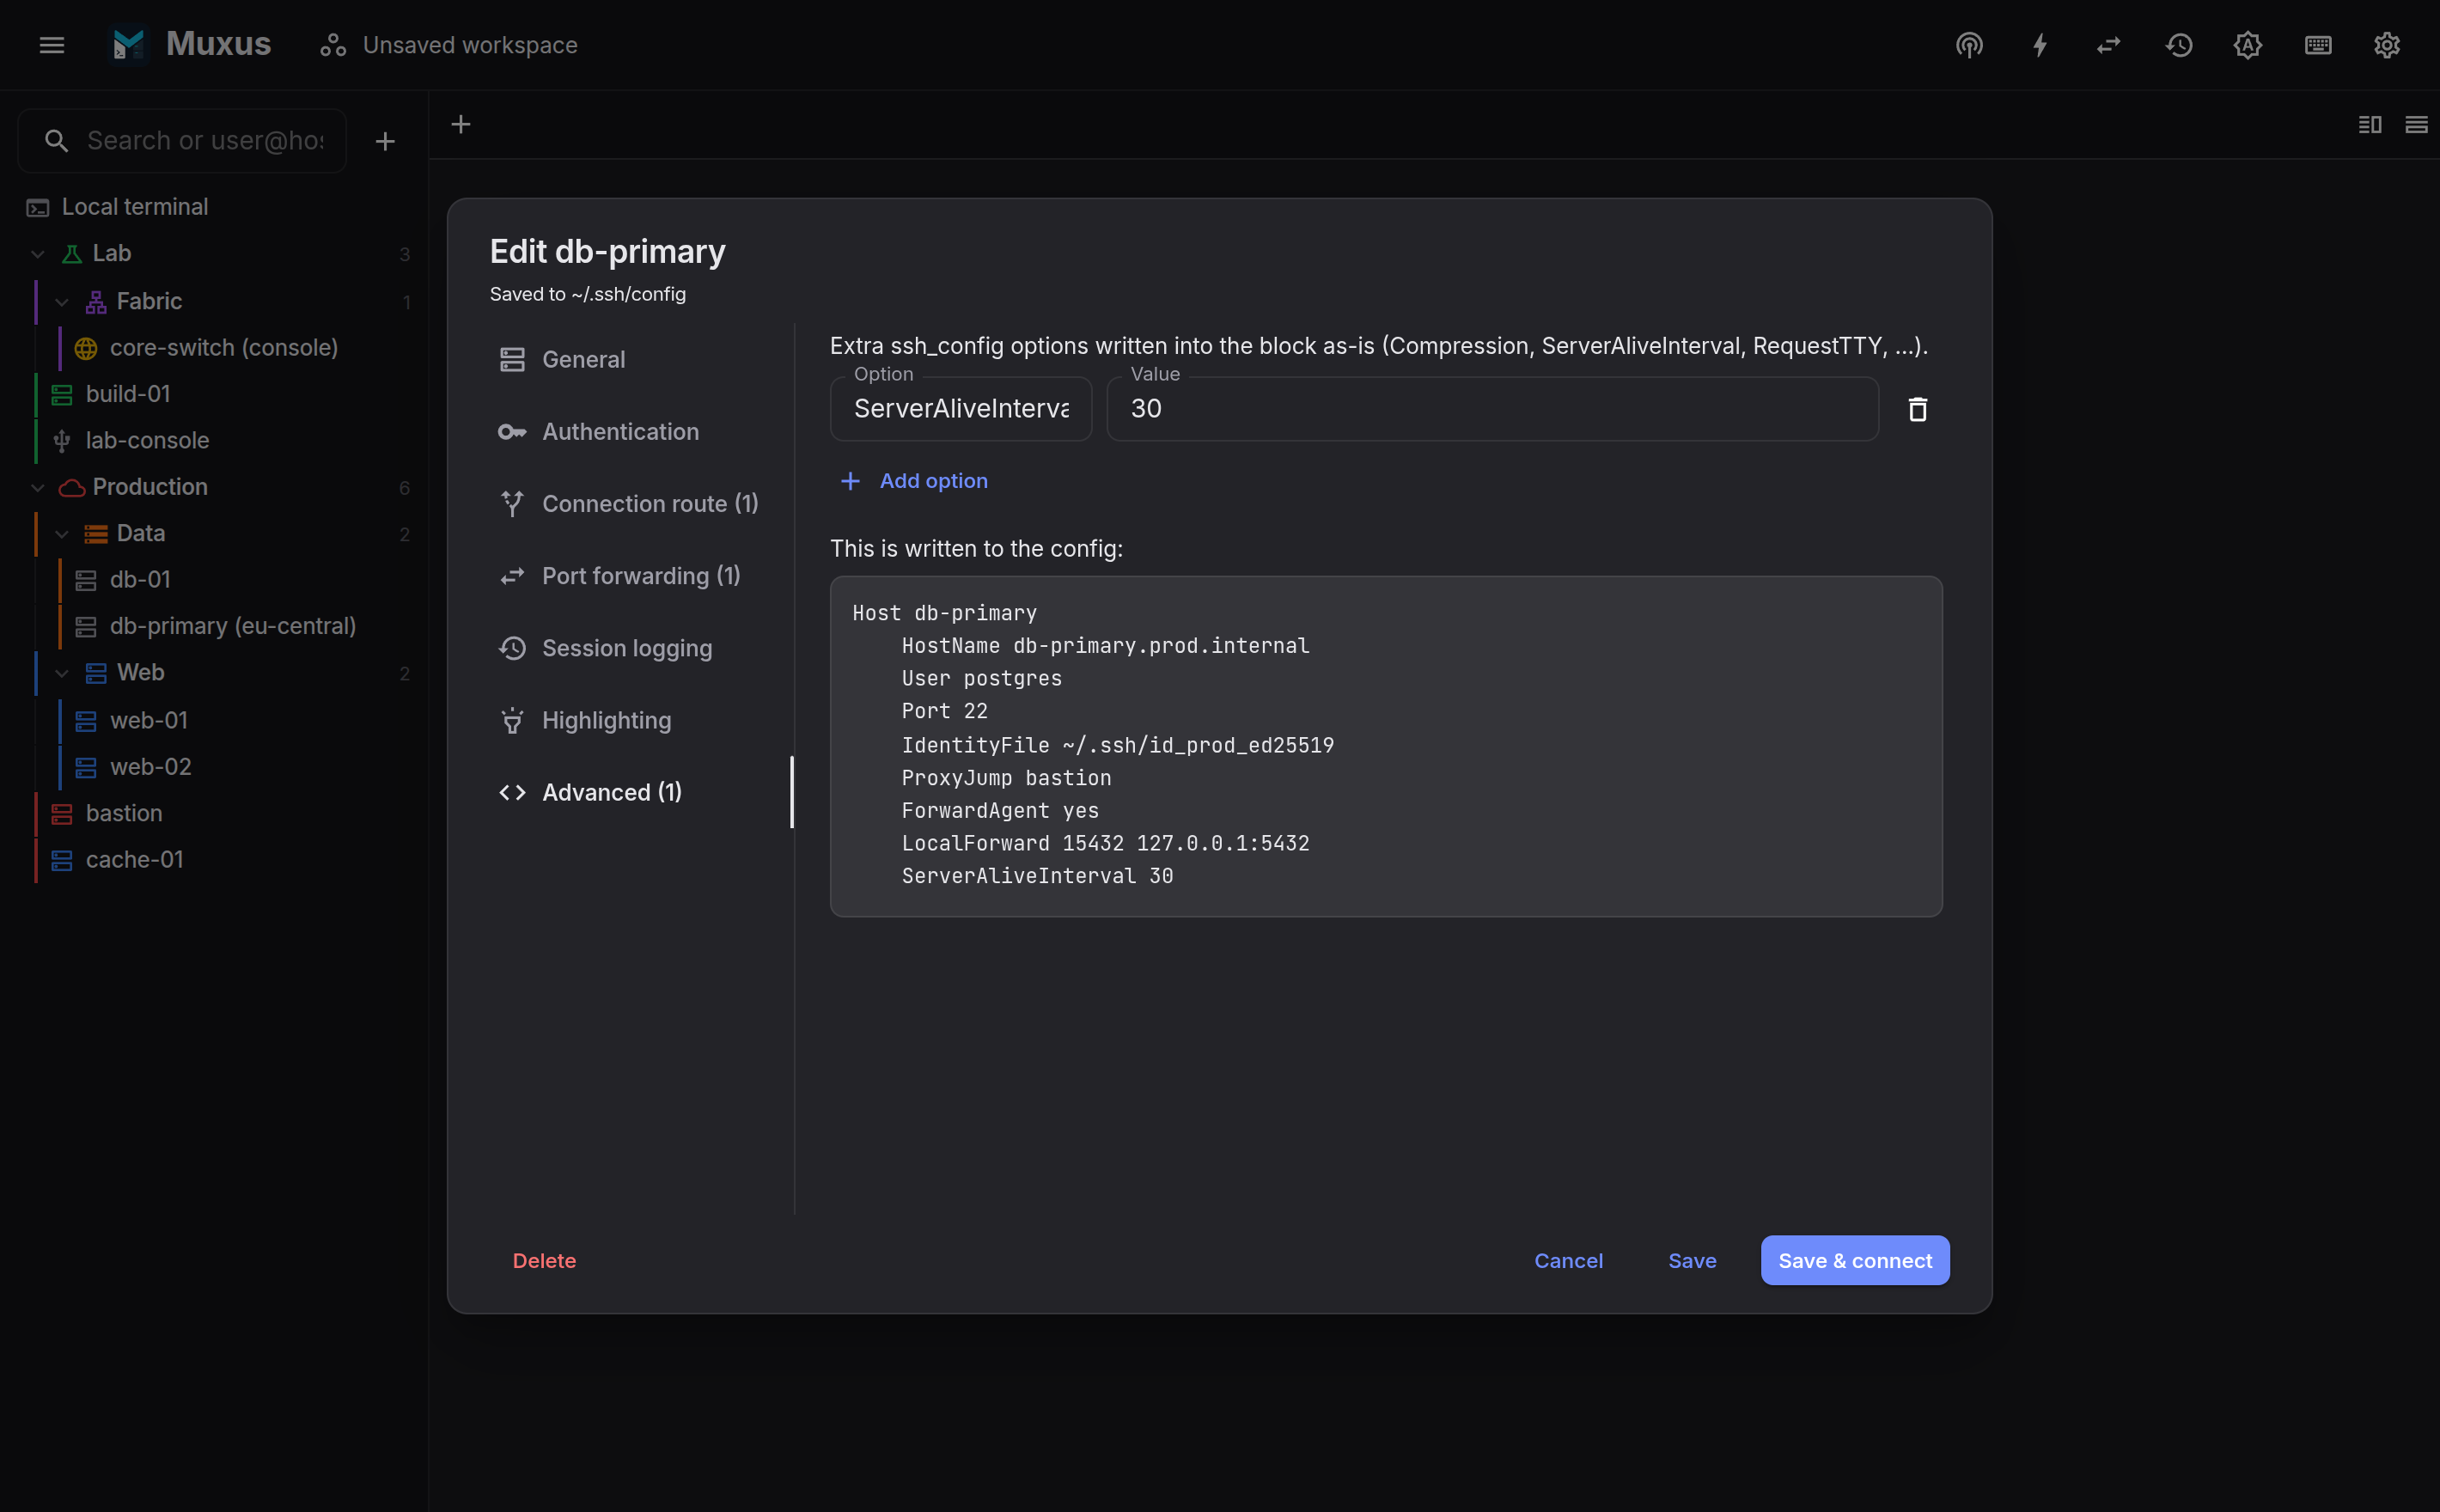Viewport: 2440px width, 1512px height.
Task: Click the Lab flask group icon
Action: (72, 254)
